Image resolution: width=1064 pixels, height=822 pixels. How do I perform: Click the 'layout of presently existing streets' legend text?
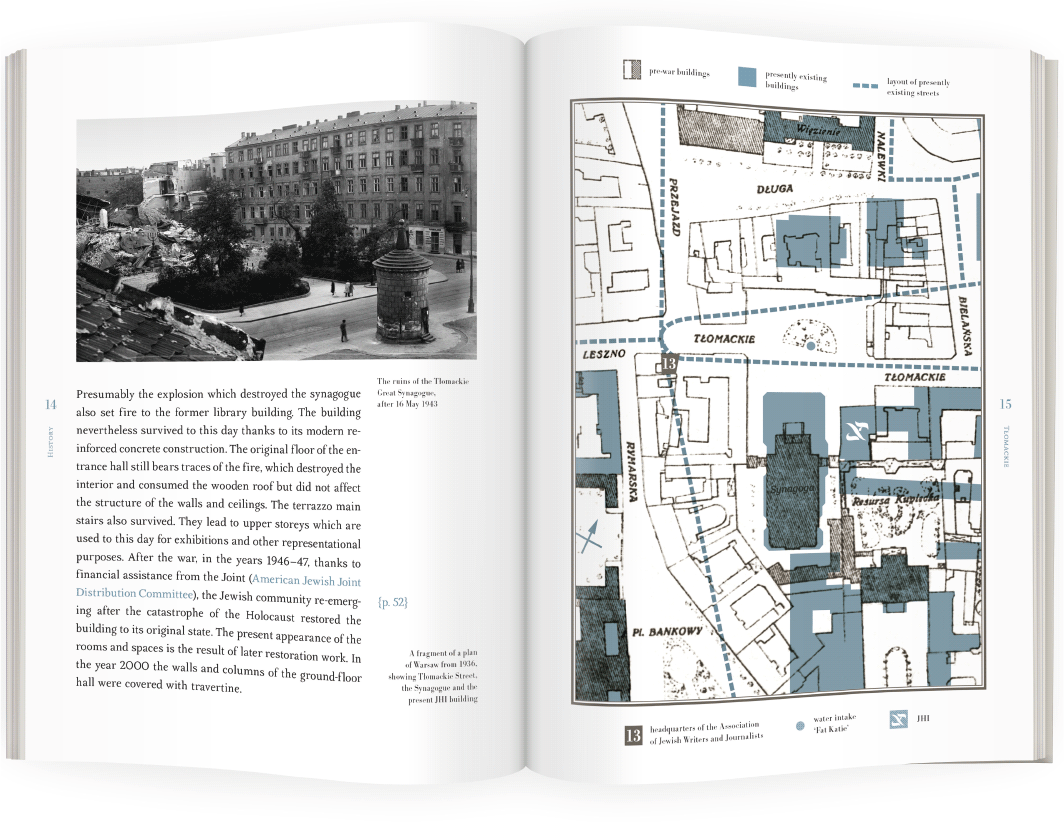coord(918,87)
